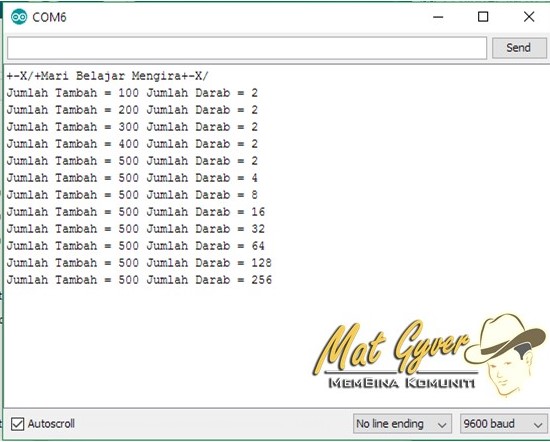
Task: Maximize the COM6 serial monitor window
Action: click(483, 17)
